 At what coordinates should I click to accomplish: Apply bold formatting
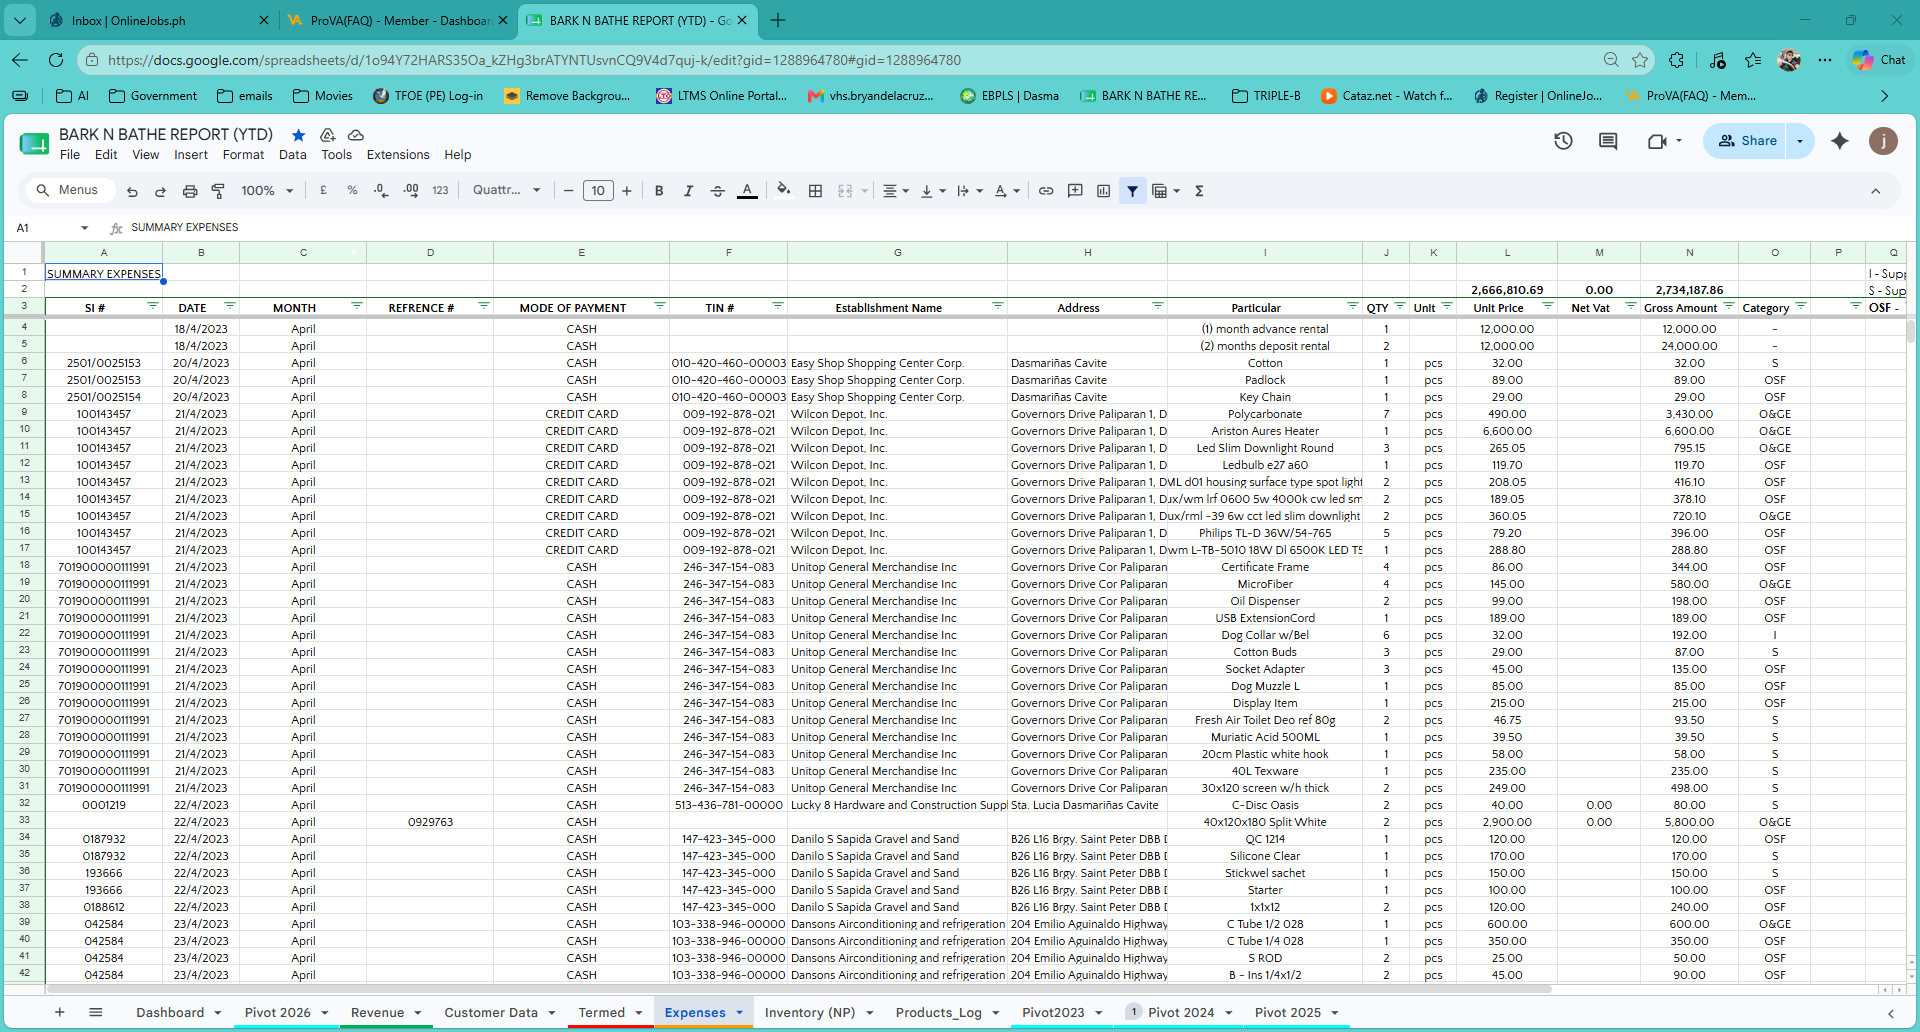pos(659,191)
